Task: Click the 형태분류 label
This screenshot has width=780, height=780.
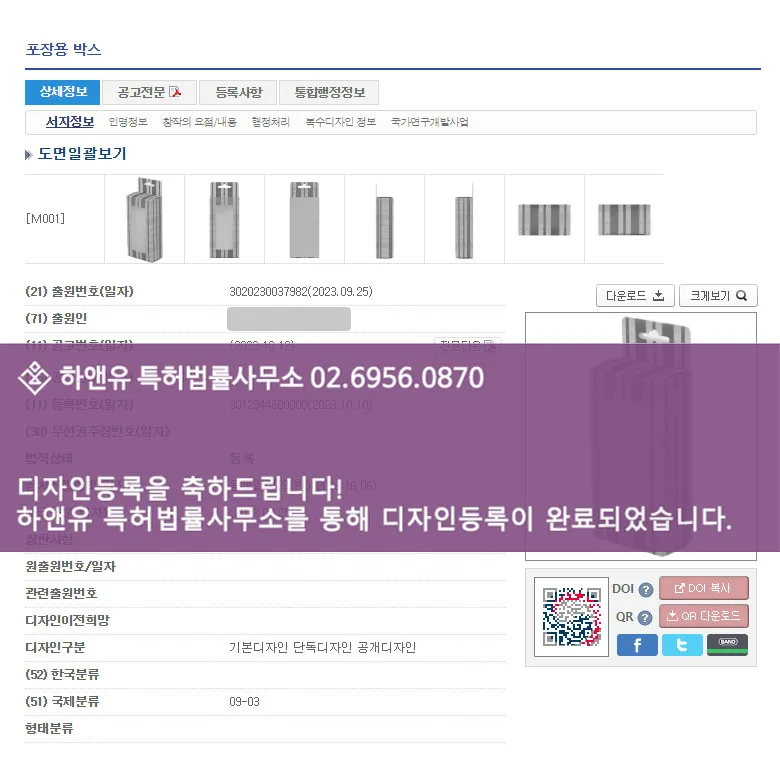Action: tap(49, 728)
